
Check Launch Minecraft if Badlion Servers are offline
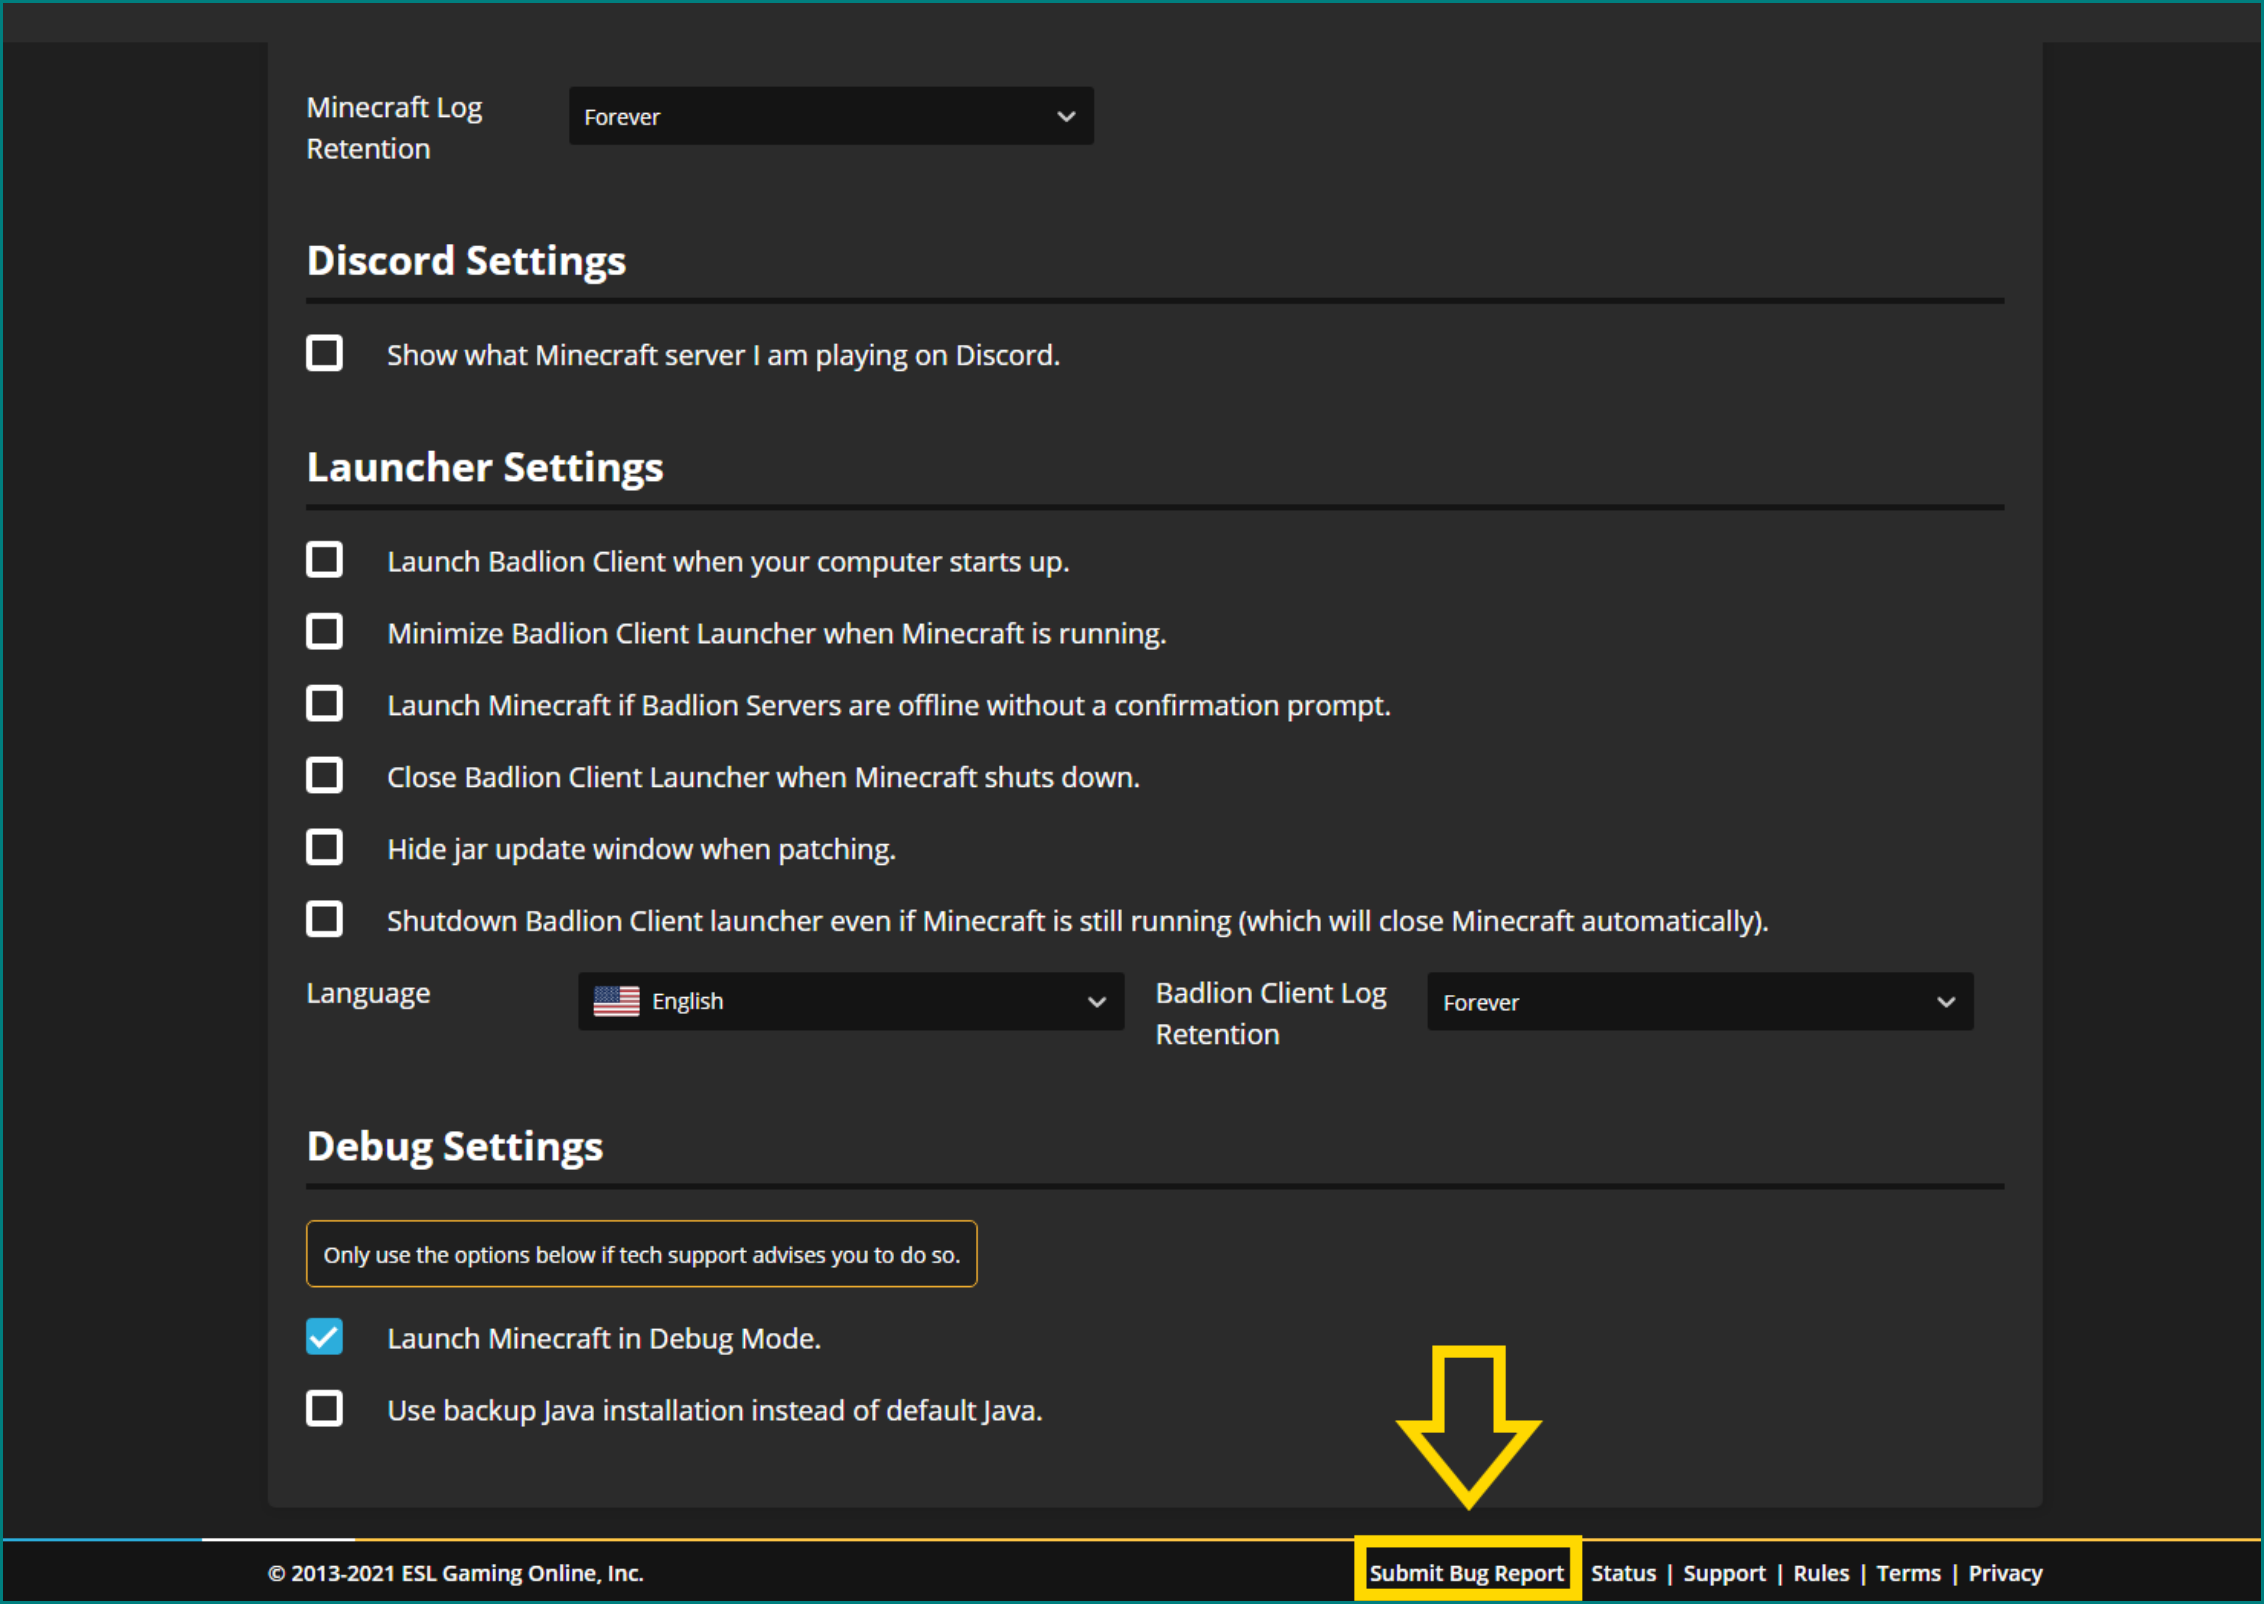coord(324,704)
